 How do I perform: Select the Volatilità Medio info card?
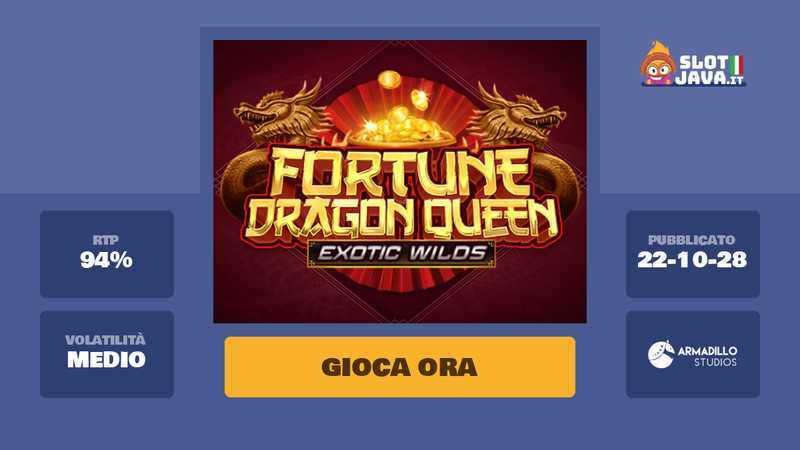point(107,354)
